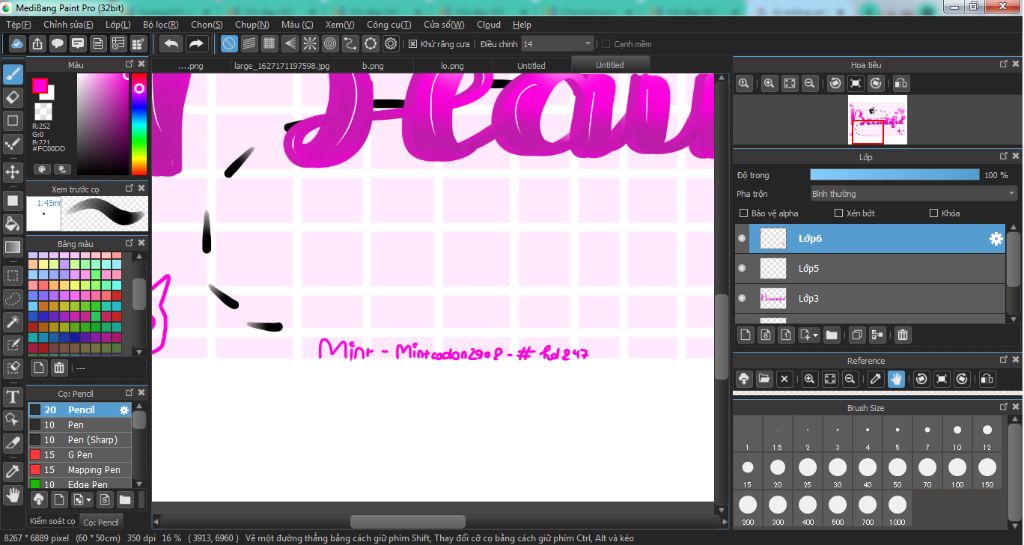
Task: Enable radial snap guide
Action: [x=310, y=44]
